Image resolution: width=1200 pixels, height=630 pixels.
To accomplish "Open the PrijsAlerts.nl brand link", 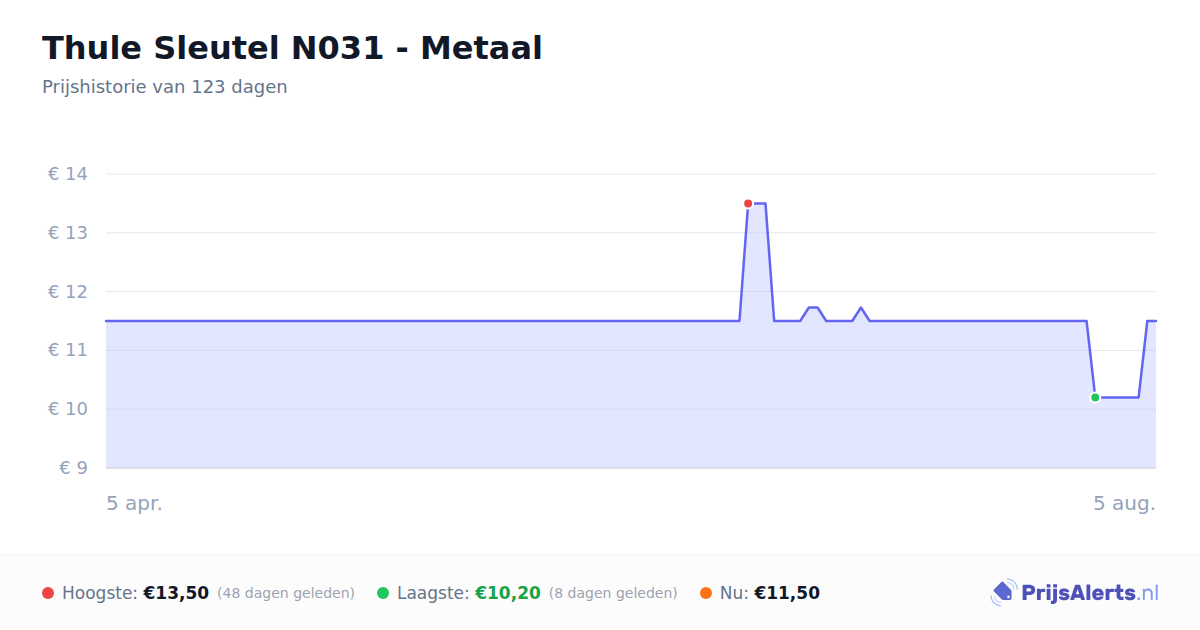I will tap(1075, 593).
